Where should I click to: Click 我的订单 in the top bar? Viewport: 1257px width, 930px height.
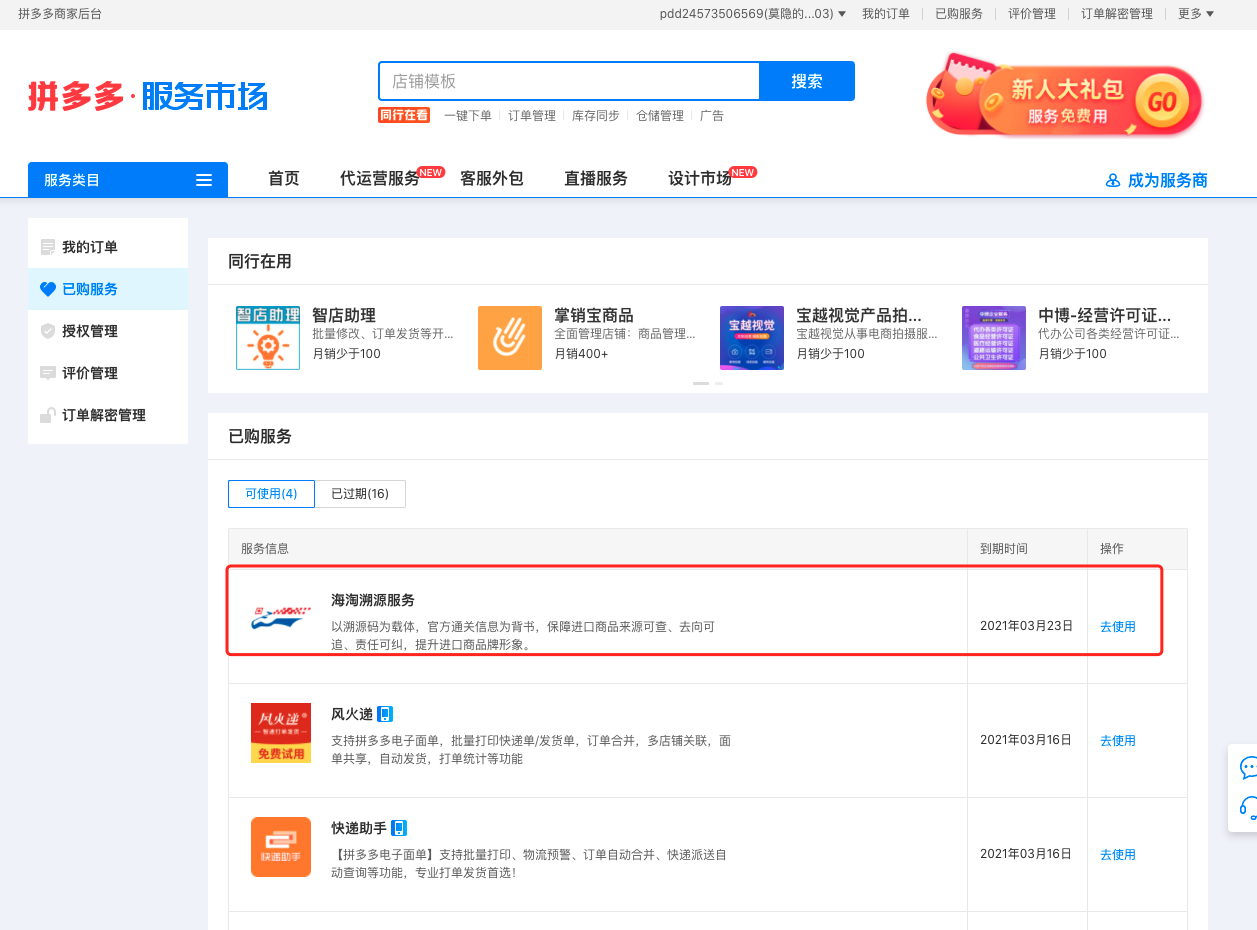(x=886, y=14)
